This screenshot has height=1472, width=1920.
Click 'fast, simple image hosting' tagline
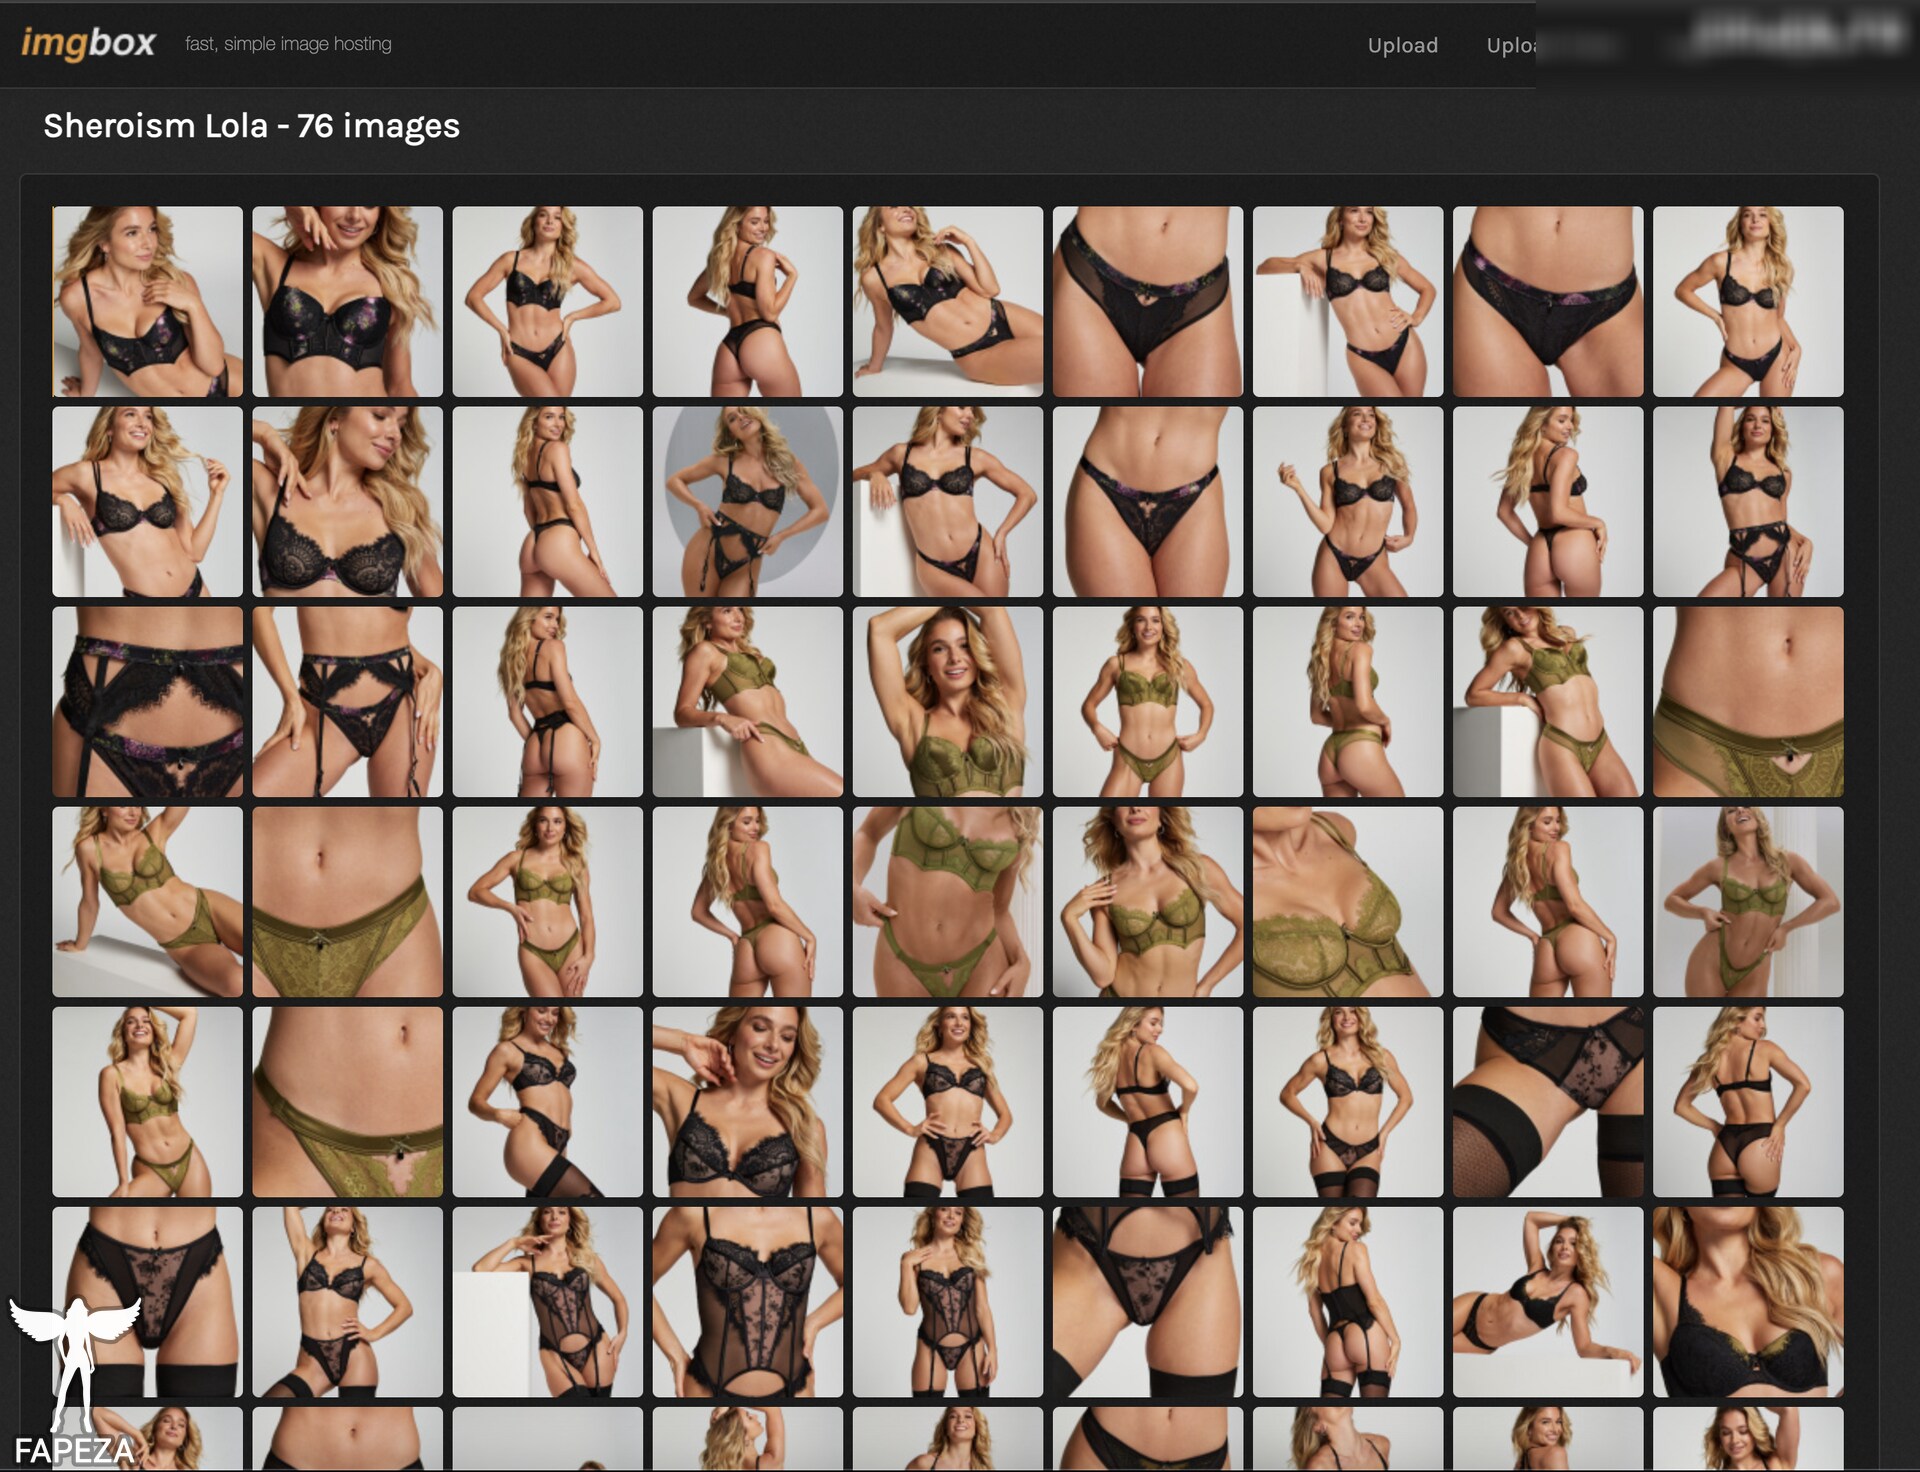[288, 44]
